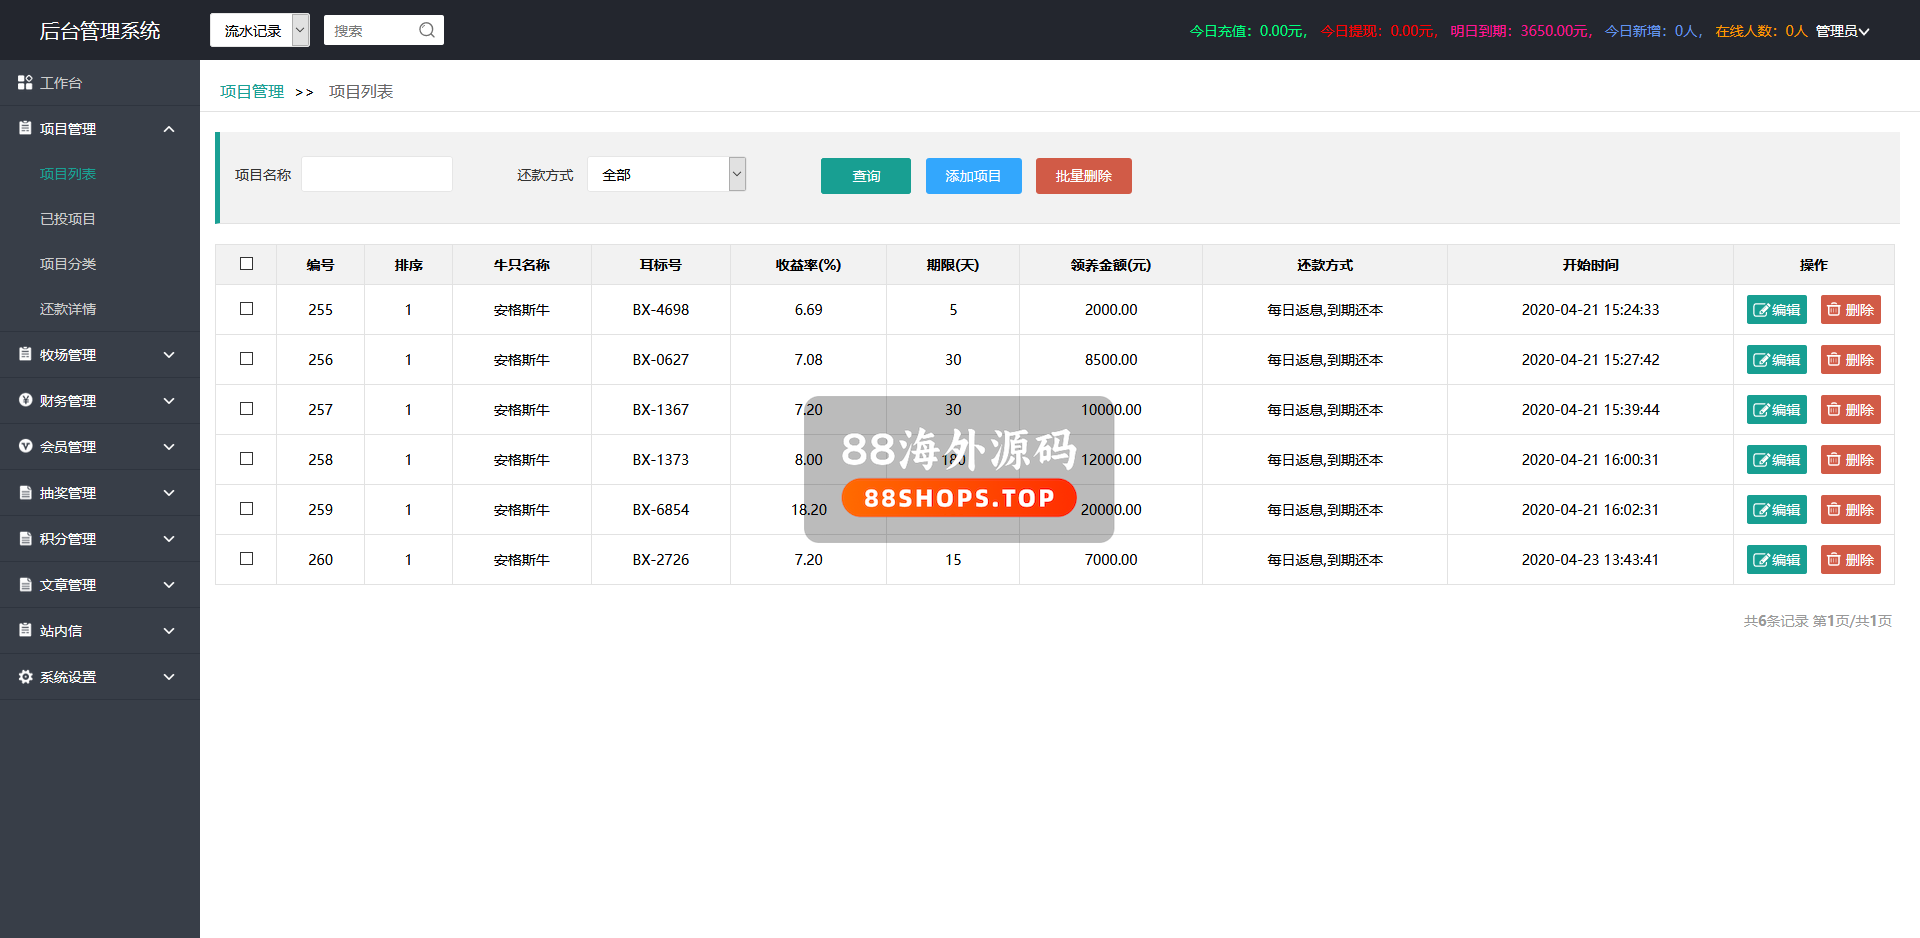Click the 系统设置 gear icon
Screen dimensions: 1920x938
tap(25, 677)
